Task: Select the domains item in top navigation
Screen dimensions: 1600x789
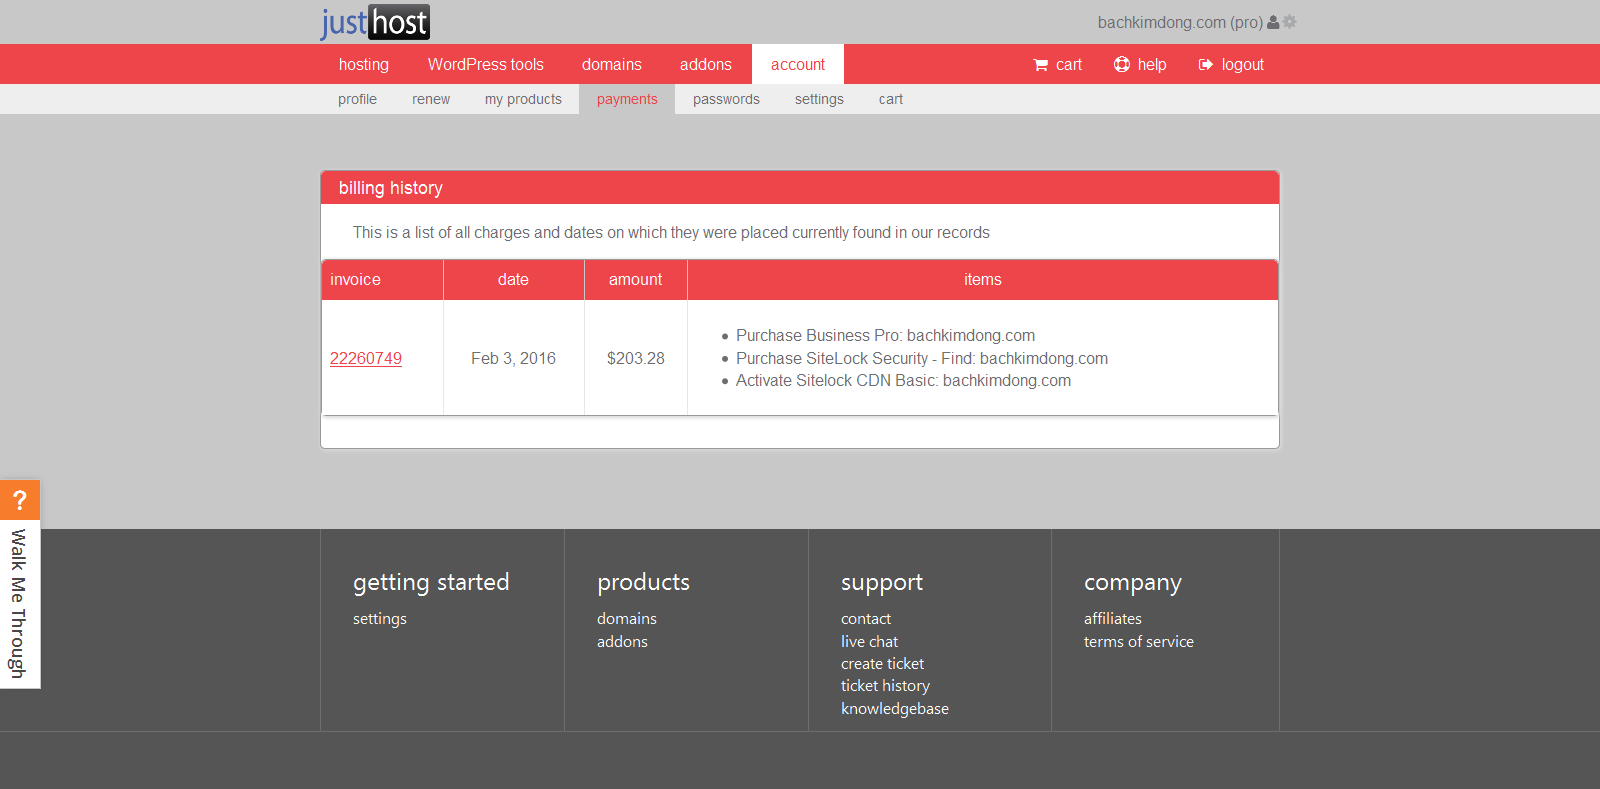Action: (611, 64)
